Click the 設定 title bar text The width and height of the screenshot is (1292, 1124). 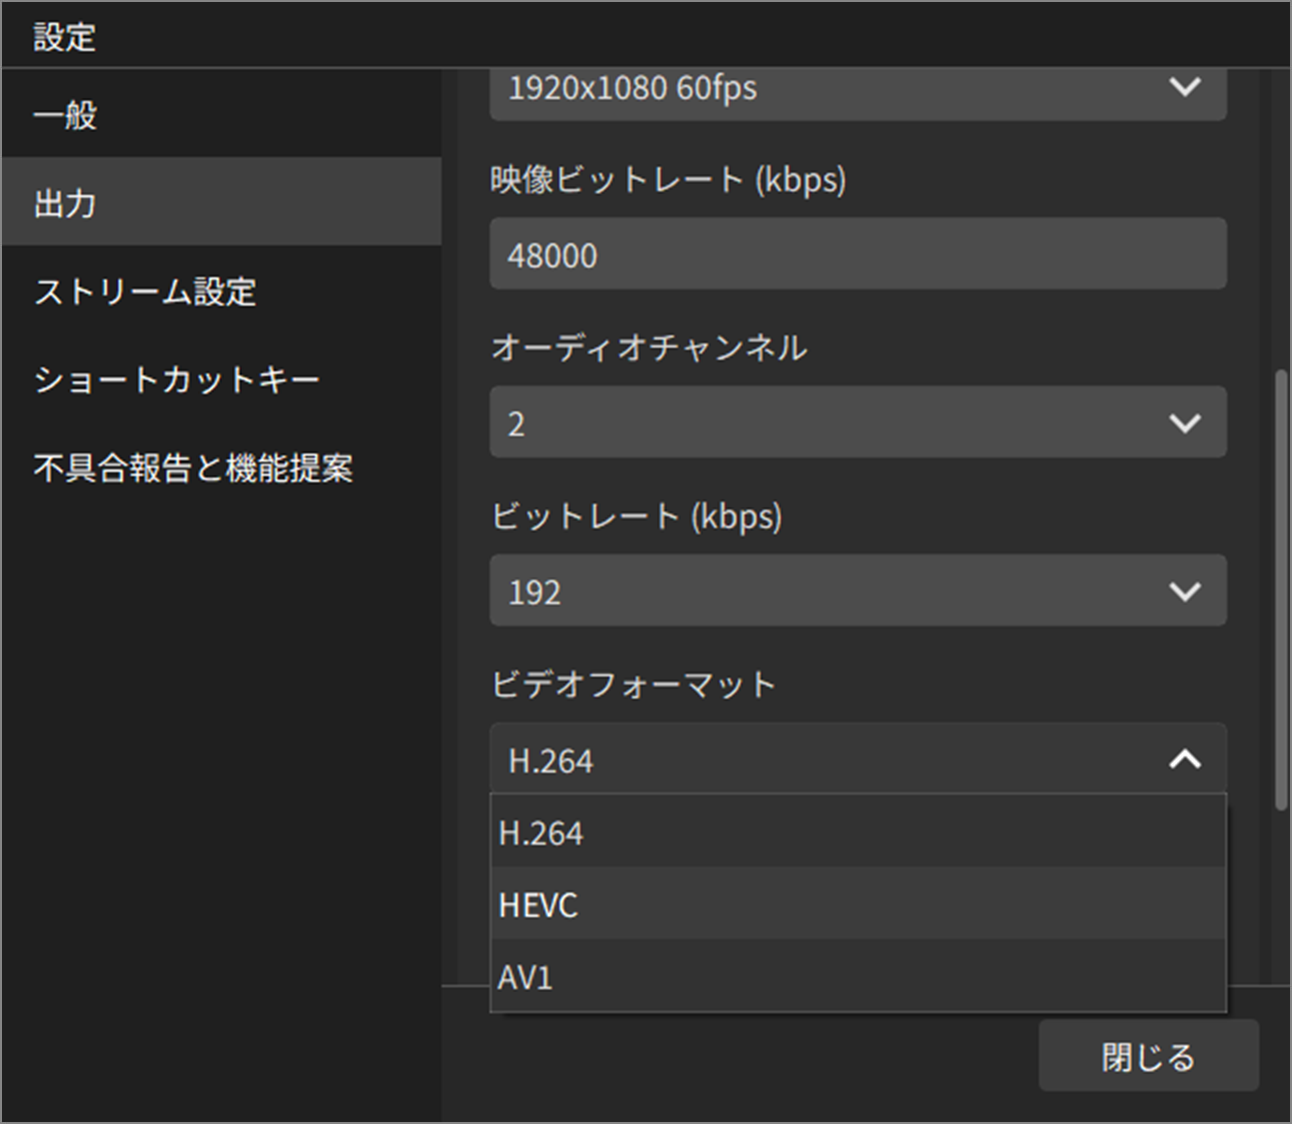64,35
